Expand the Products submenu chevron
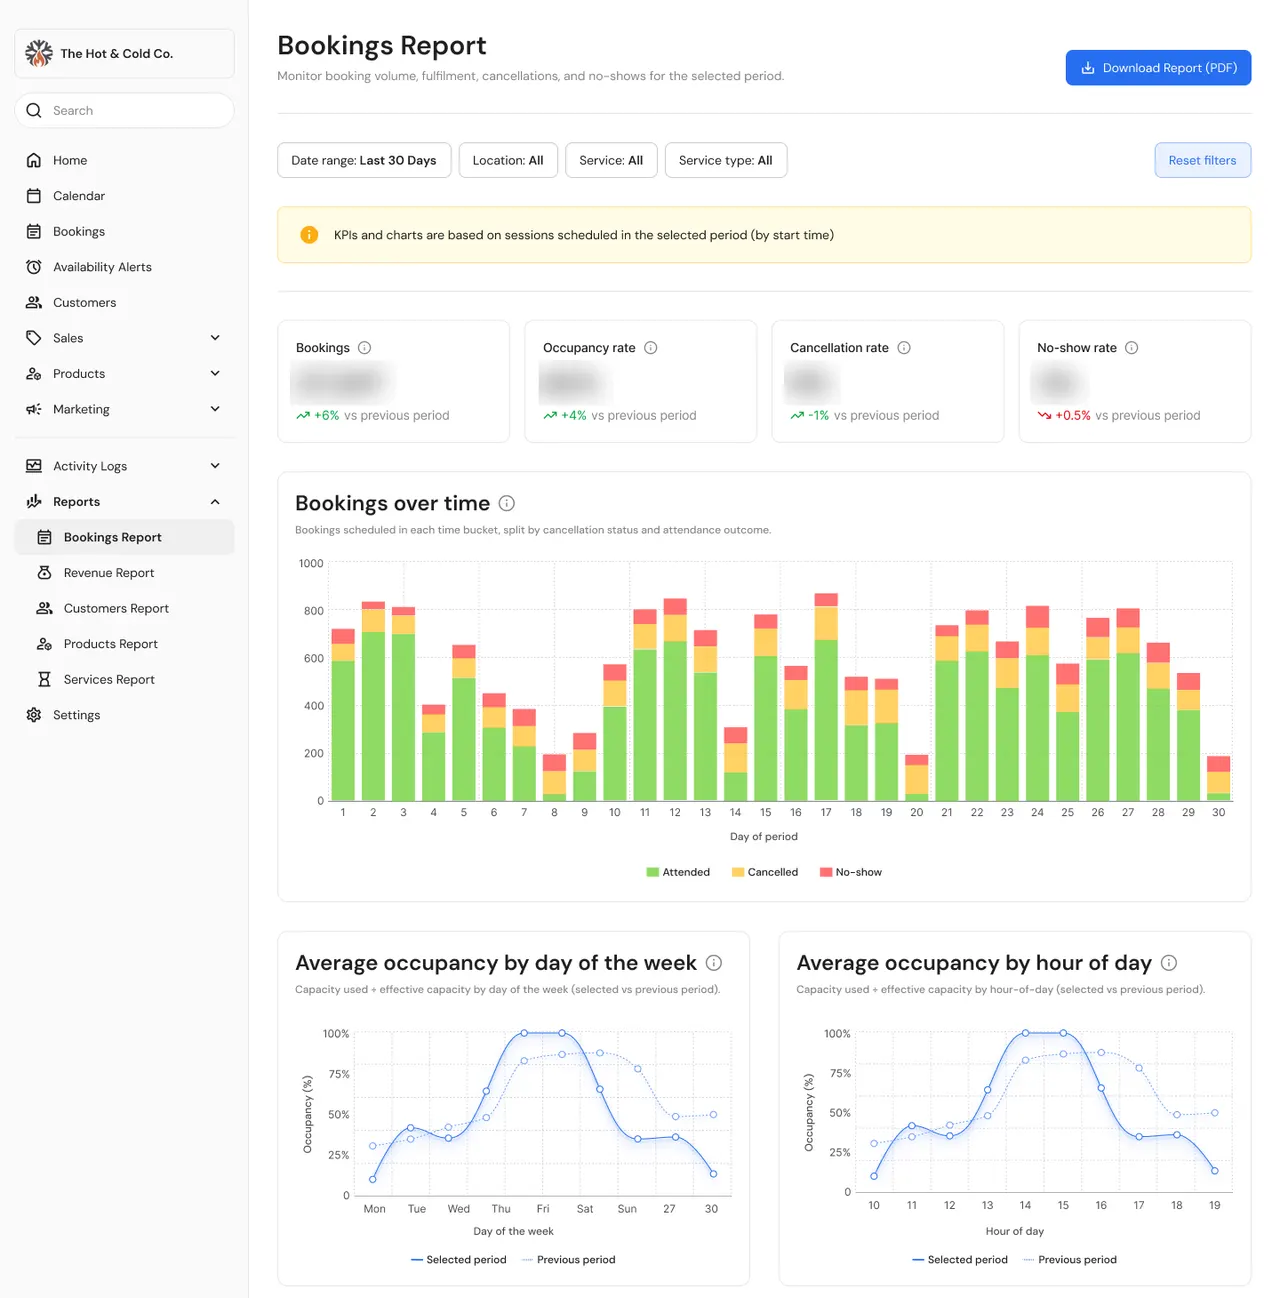Viewport: 1280px width, 1298px height. pos(215,373)
